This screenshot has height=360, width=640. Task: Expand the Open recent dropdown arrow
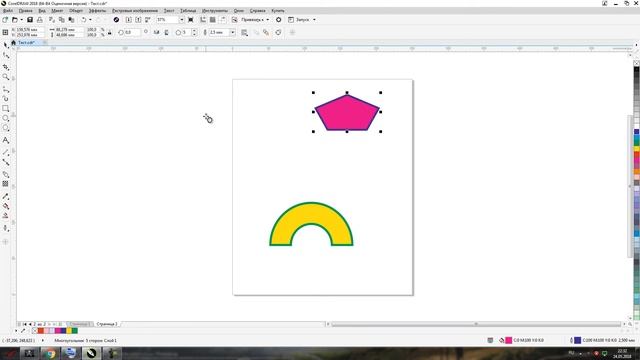tap(21, 20)
